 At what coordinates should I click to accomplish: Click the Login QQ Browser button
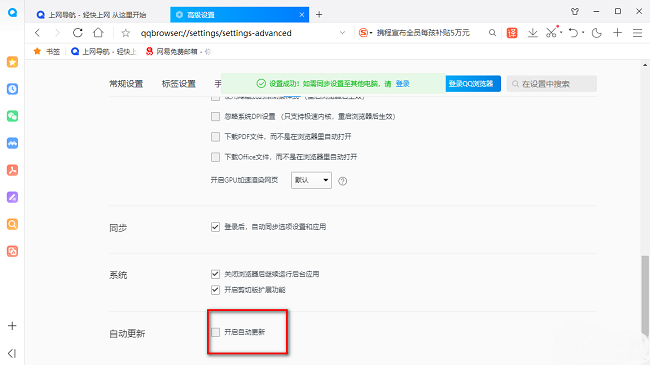click(473, 84)
